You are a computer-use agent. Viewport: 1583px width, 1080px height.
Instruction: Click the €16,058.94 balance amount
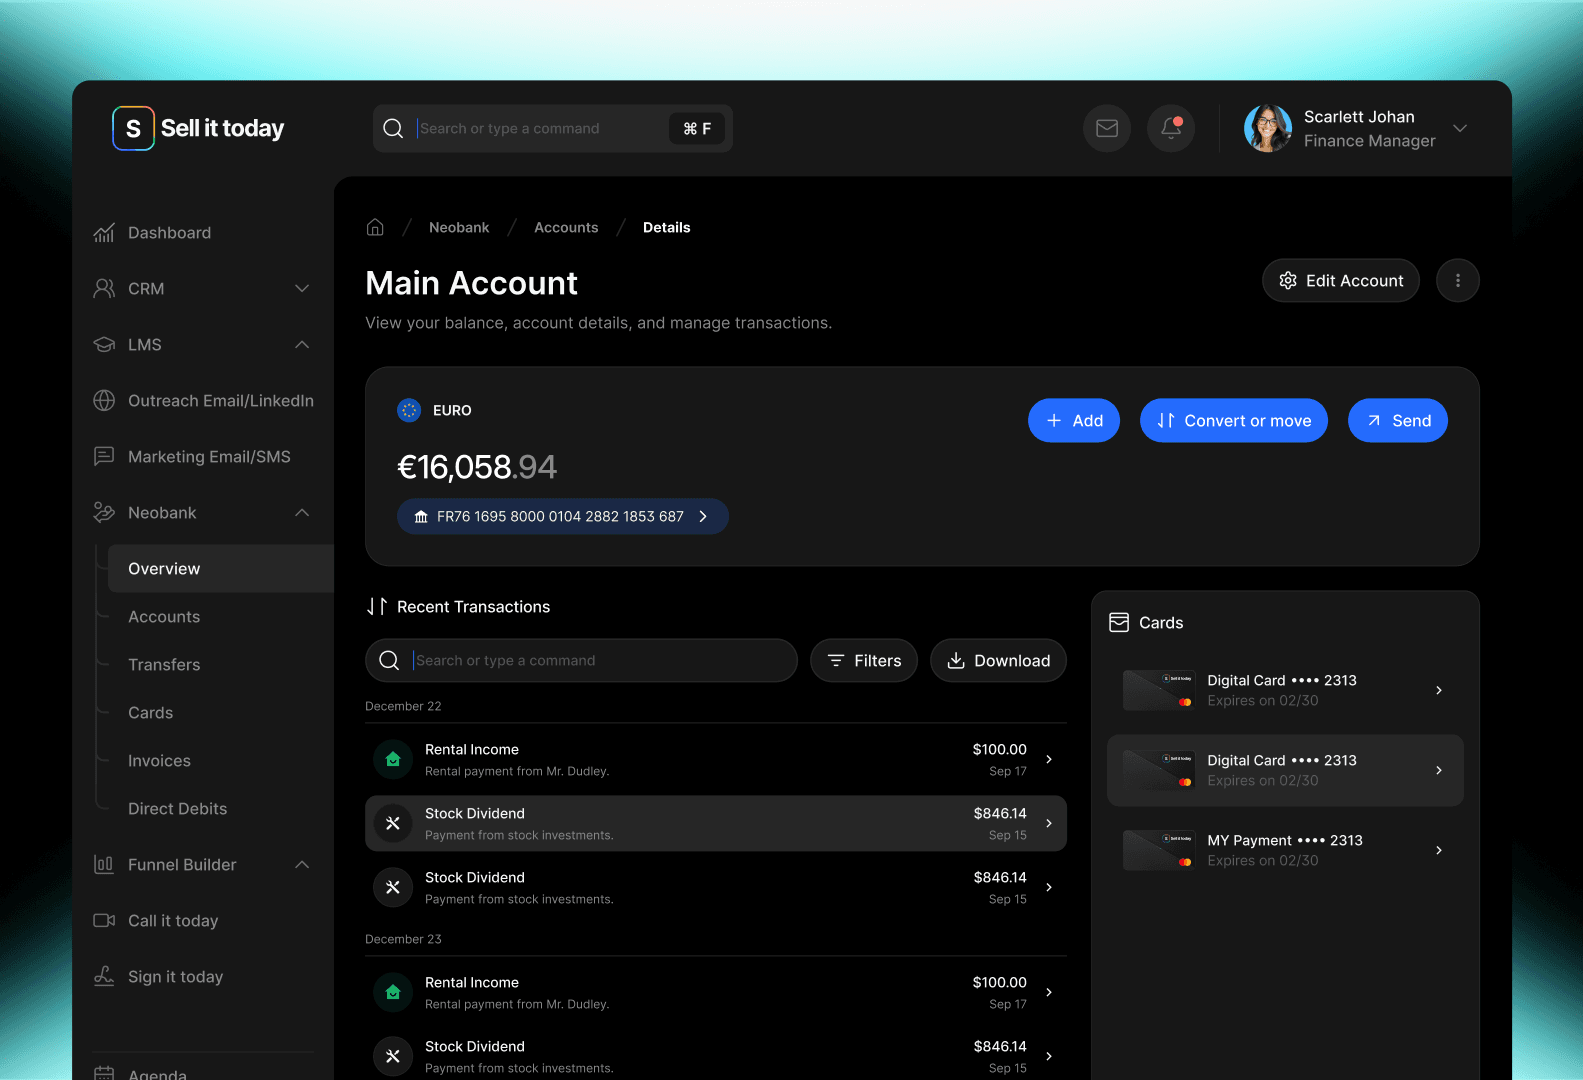click(477, 467)
